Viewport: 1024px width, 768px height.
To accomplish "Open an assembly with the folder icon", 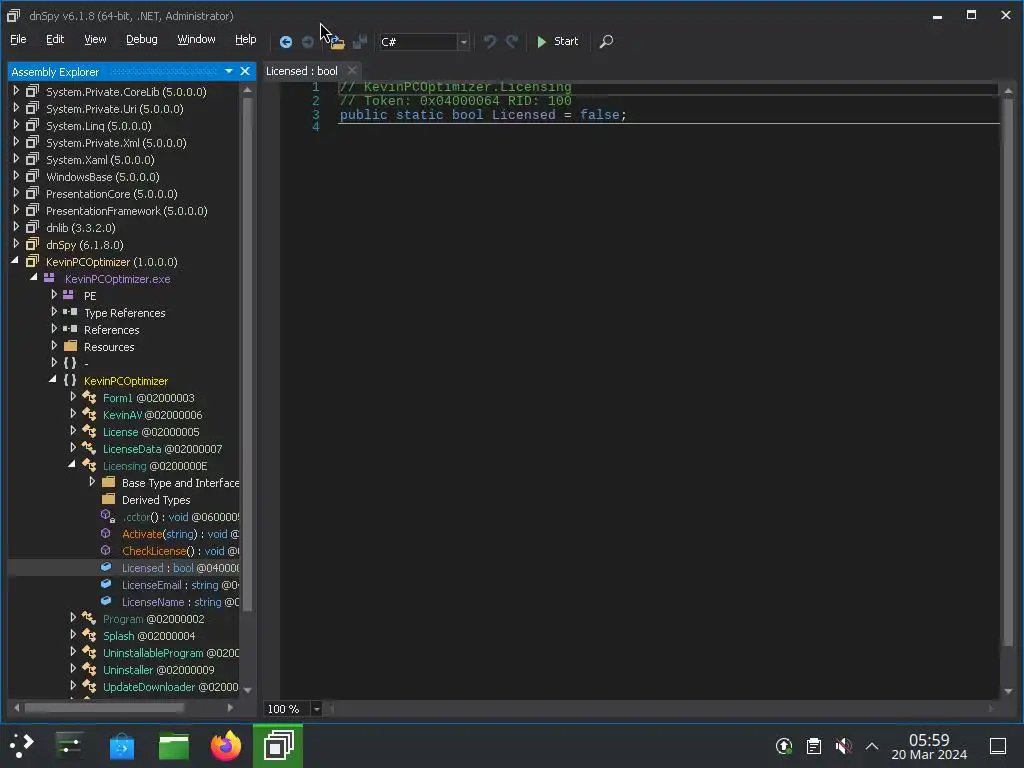I will click(x=337, y=42).
